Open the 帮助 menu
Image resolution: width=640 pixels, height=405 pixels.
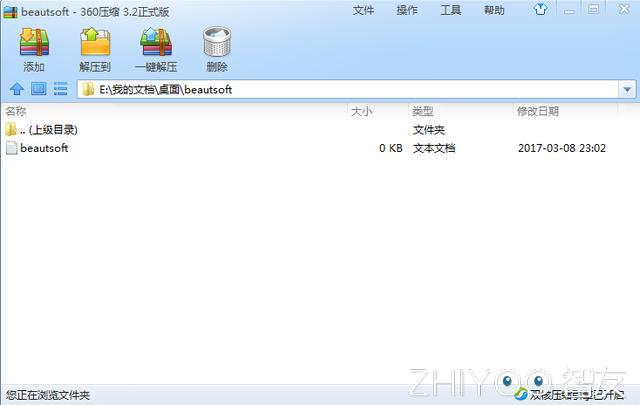pos(494,10)
